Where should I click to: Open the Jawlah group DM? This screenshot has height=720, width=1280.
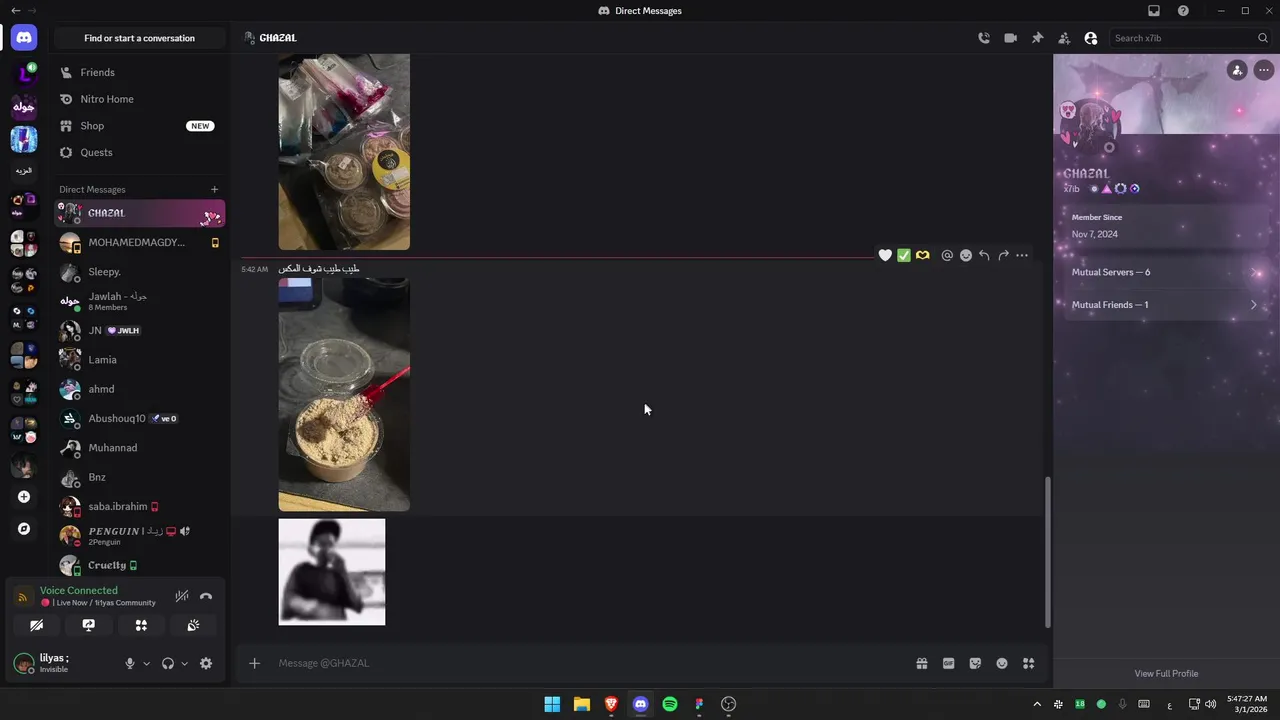(x=140, y=301)
